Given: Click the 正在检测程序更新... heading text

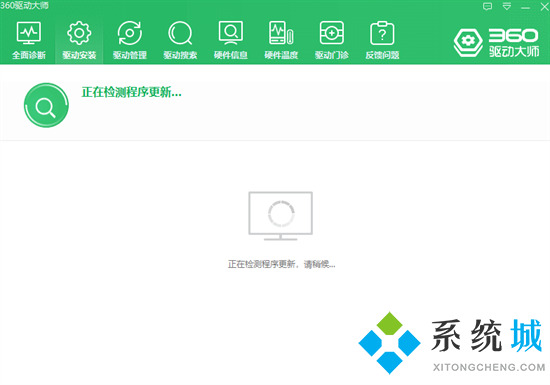Looking at the screenshot, I should [132, 92].
